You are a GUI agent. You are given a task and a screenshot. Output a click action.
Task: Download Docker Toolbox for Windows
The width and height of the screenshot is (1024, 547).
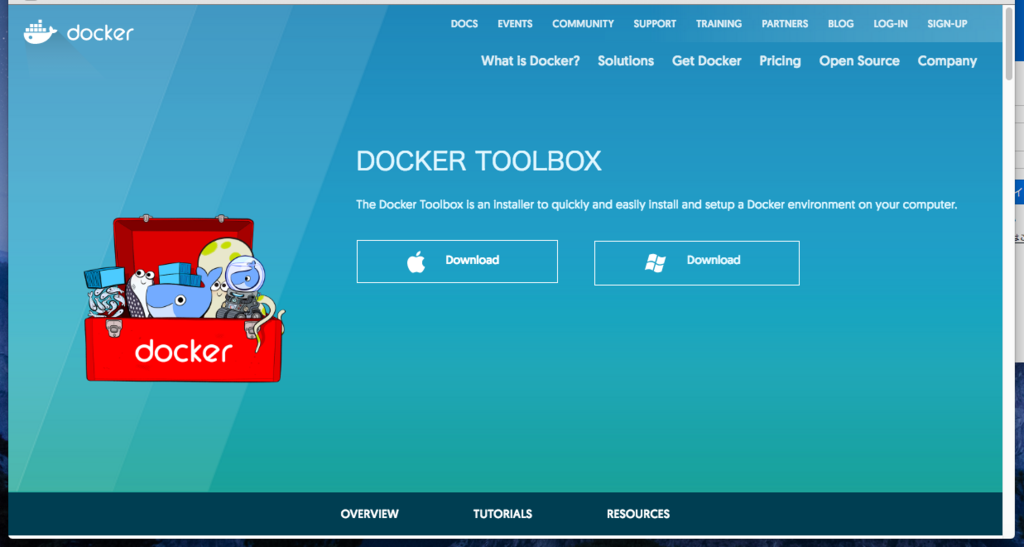point(697,263)
